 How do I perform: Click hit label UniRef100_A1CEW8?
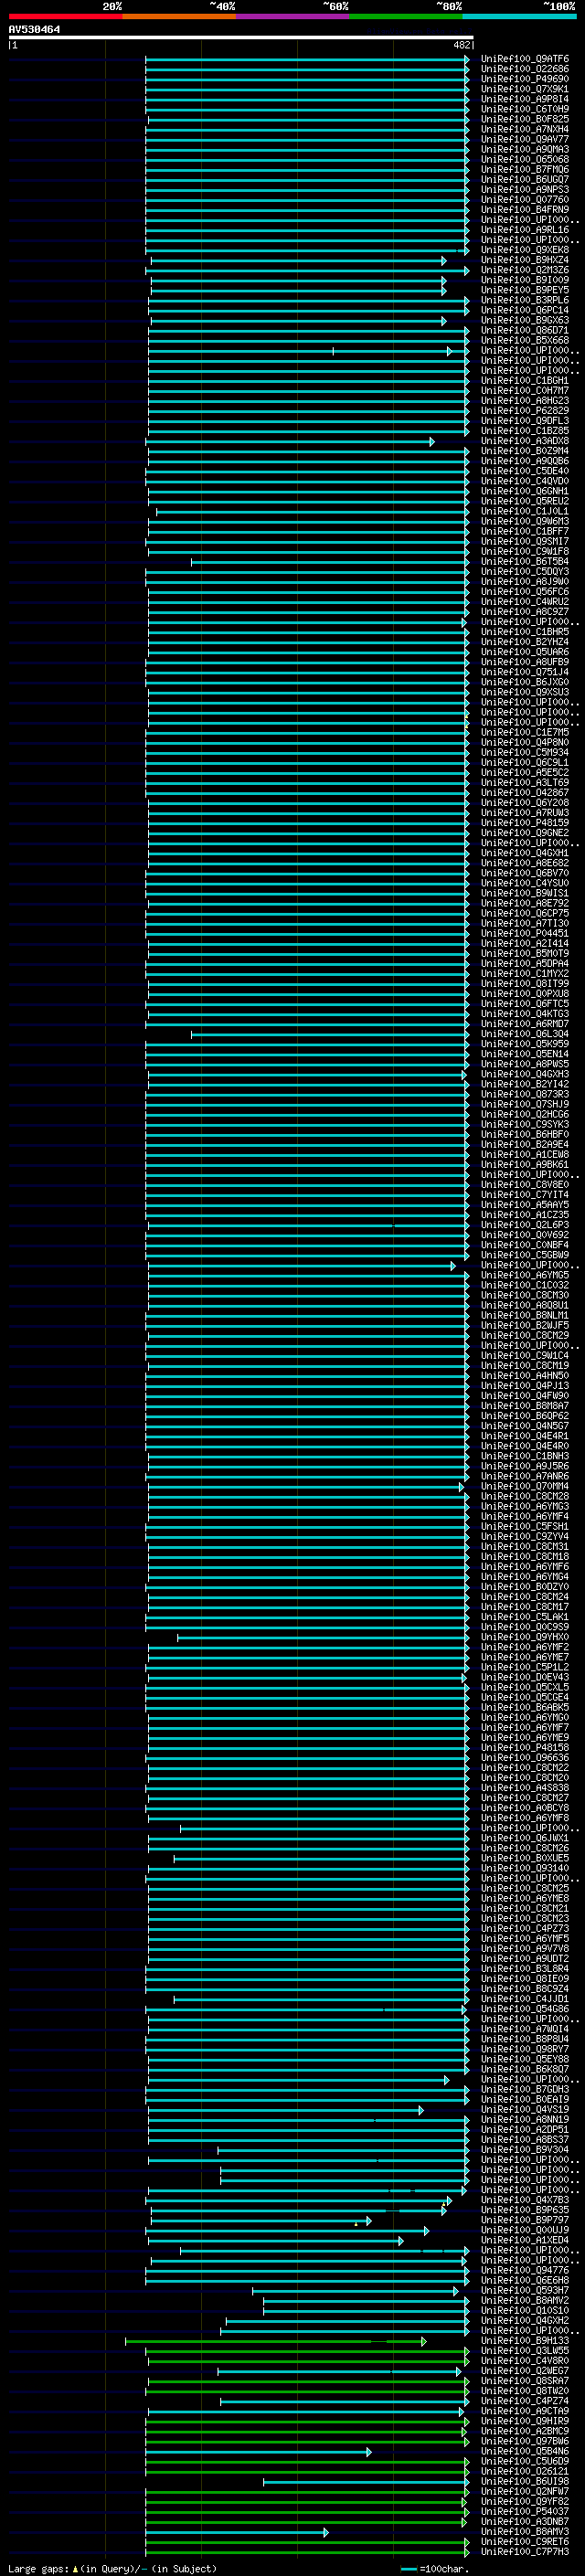click(525, 1155)
